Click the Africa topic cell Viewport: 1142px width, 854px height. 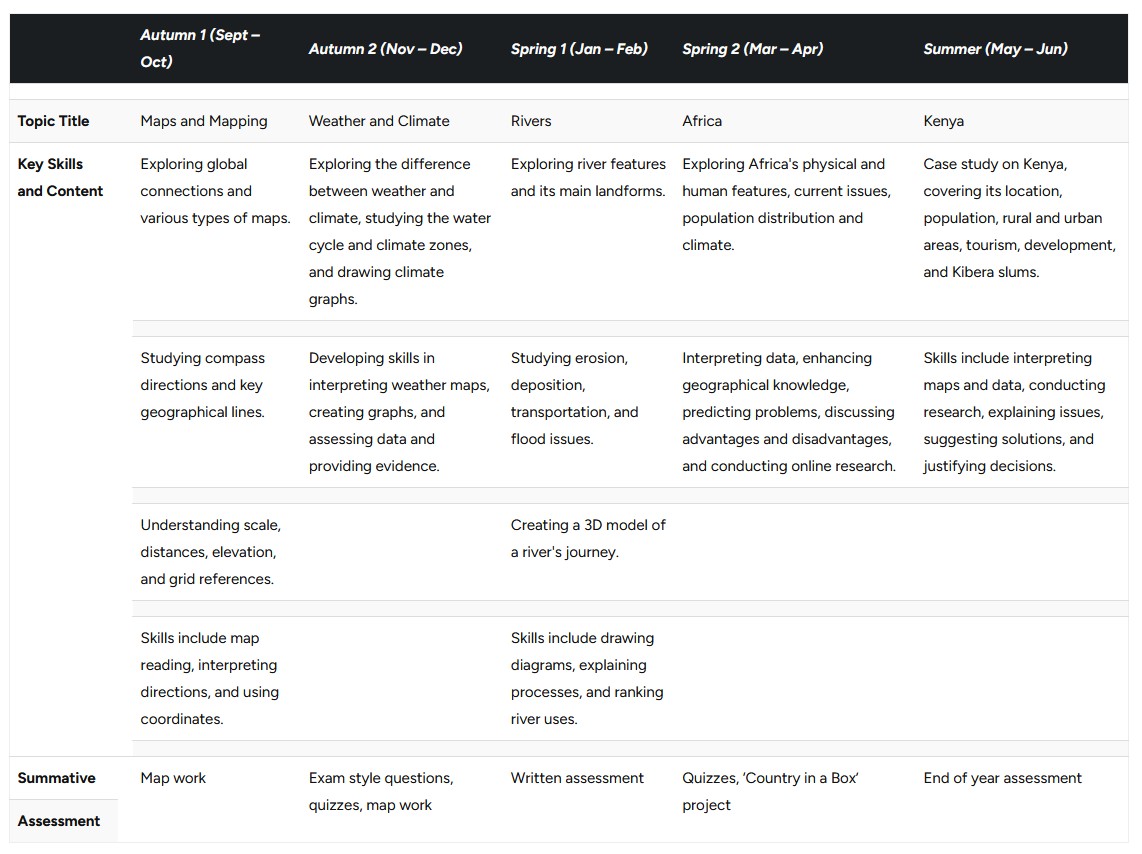[701, 121]
